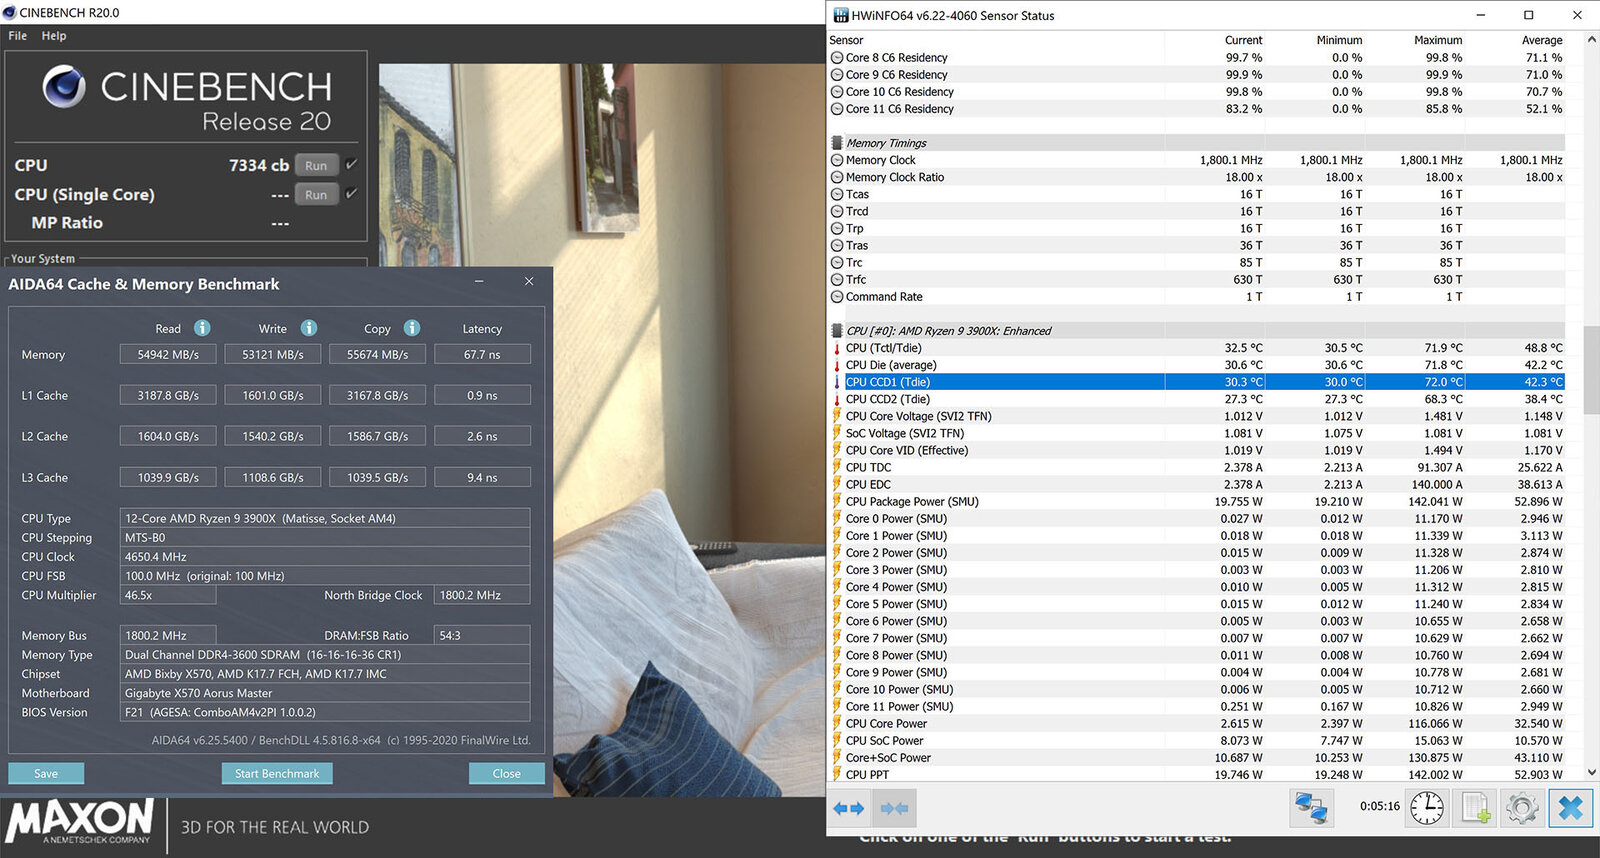Minimize the AIDA64 benchmark window
This screenshot has width=1600, height=858.
[480, 282]
